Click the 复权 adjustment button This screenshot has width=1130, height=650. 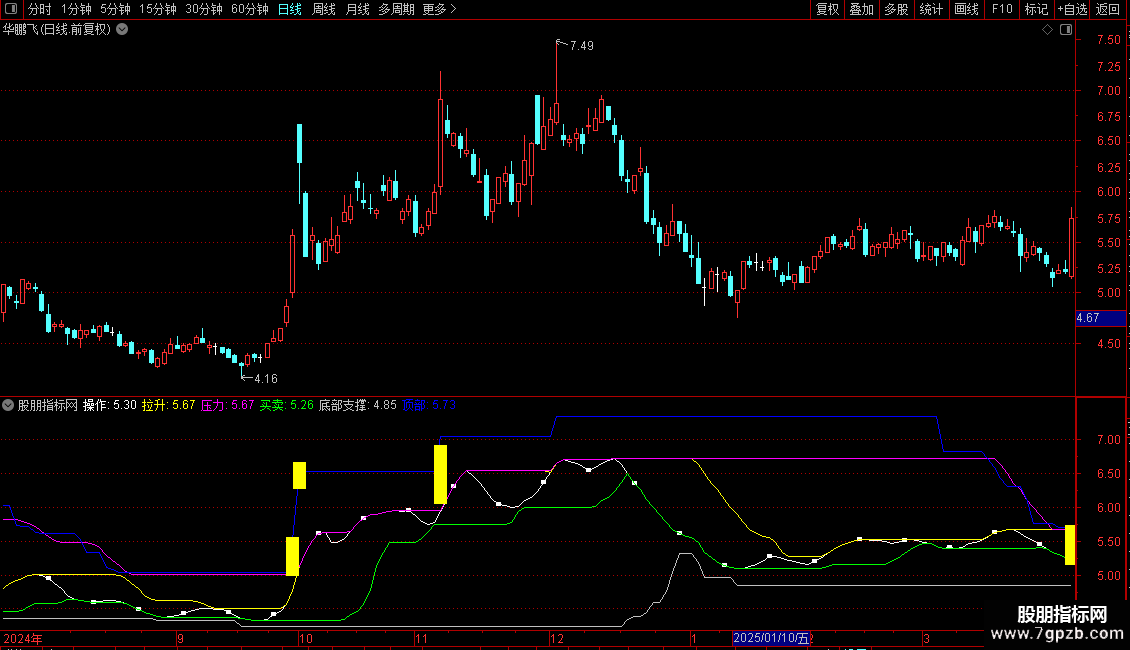pos(827,9)
